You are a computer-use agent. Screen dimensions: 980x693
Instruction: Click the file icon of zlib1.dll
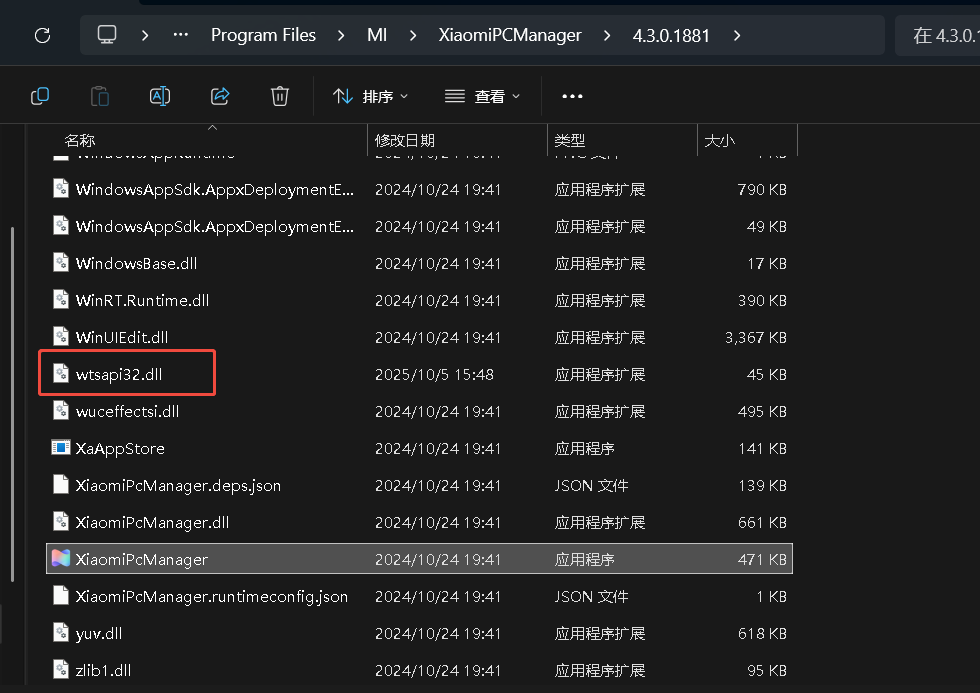coord(61,670)
